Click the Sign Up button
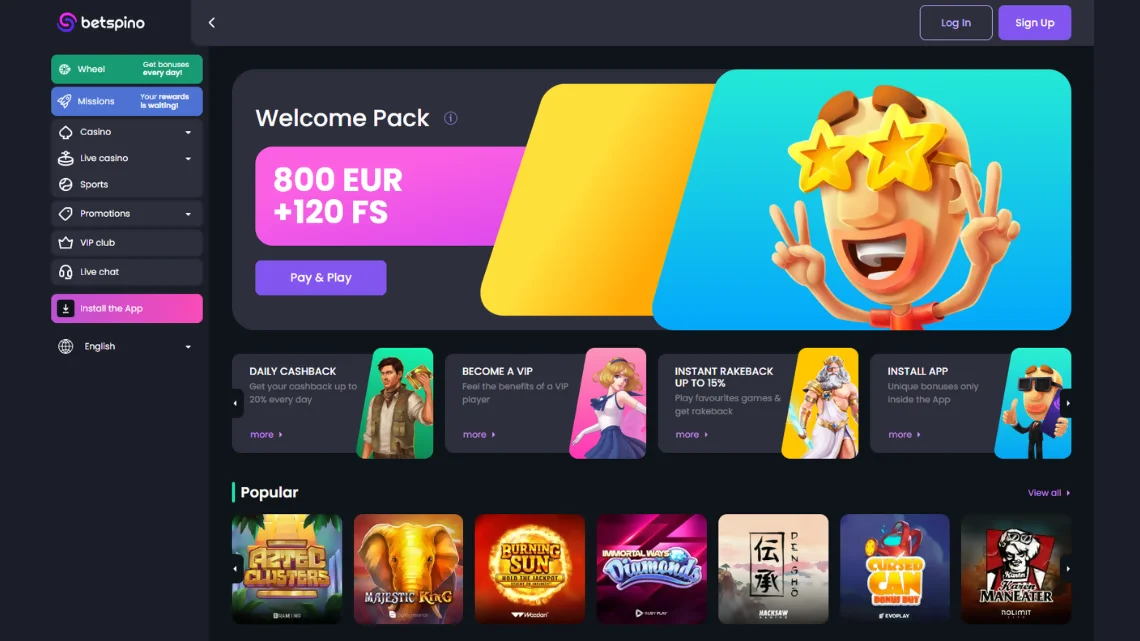Screen dimensions: 1140x641 [1034, 23]
